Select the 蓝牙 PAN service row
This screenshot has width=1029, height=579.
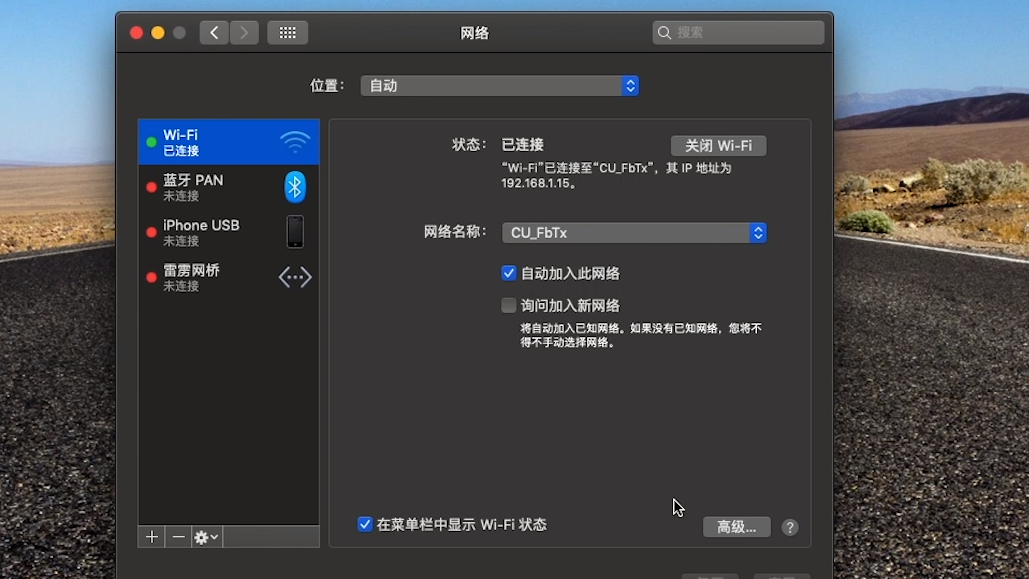click(228, 187)
